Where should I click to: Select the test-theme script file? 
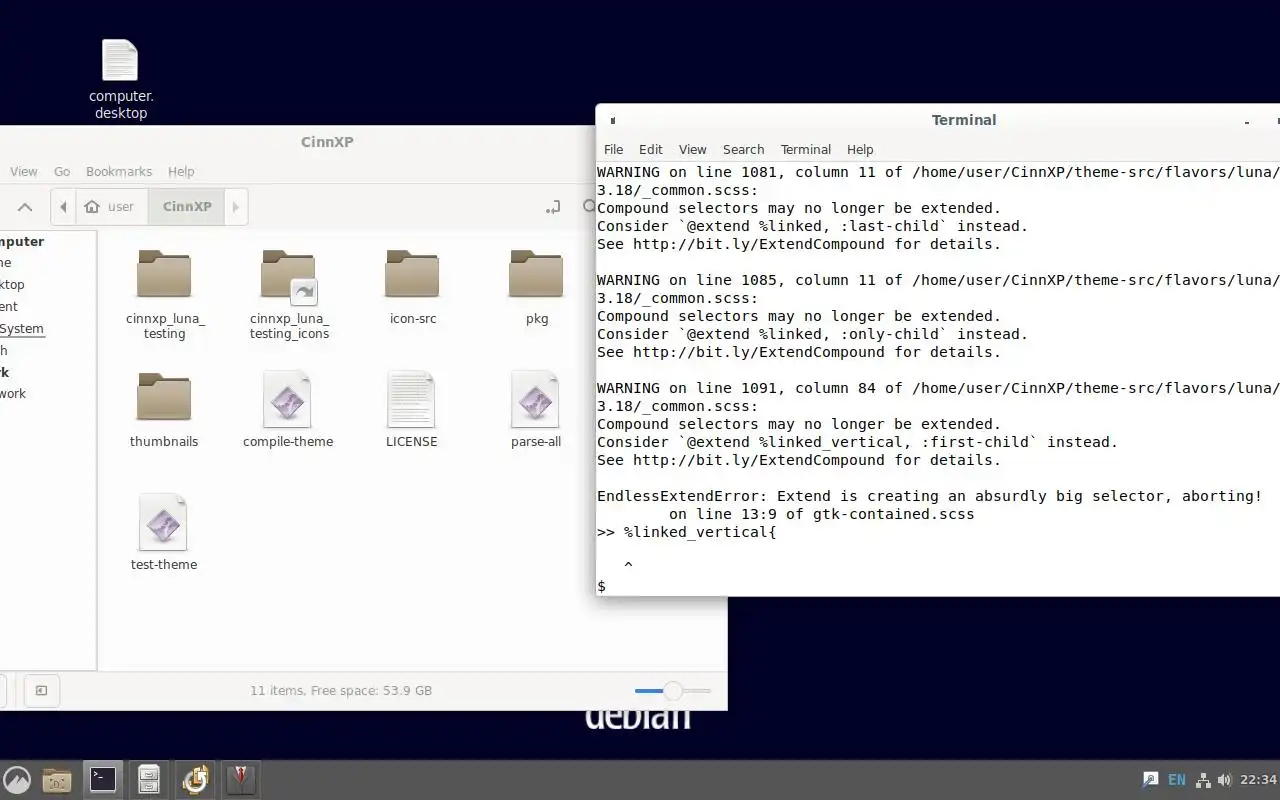[x=164, y=533]
